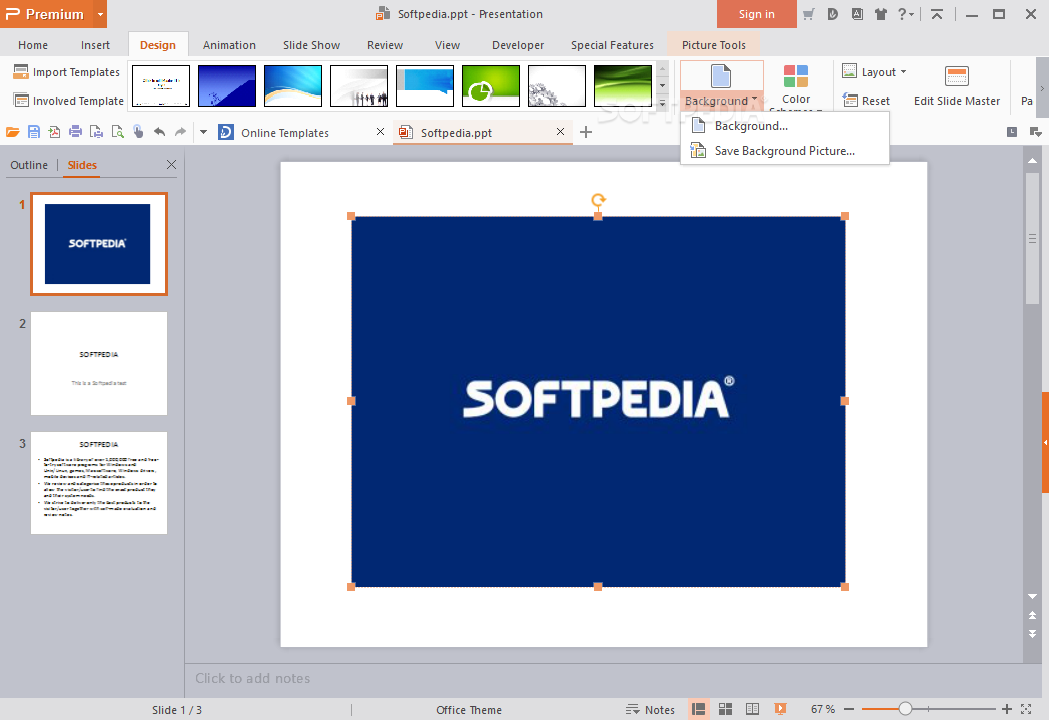Click the Open folder icon in quick toolbar

[x=13, y=132]
